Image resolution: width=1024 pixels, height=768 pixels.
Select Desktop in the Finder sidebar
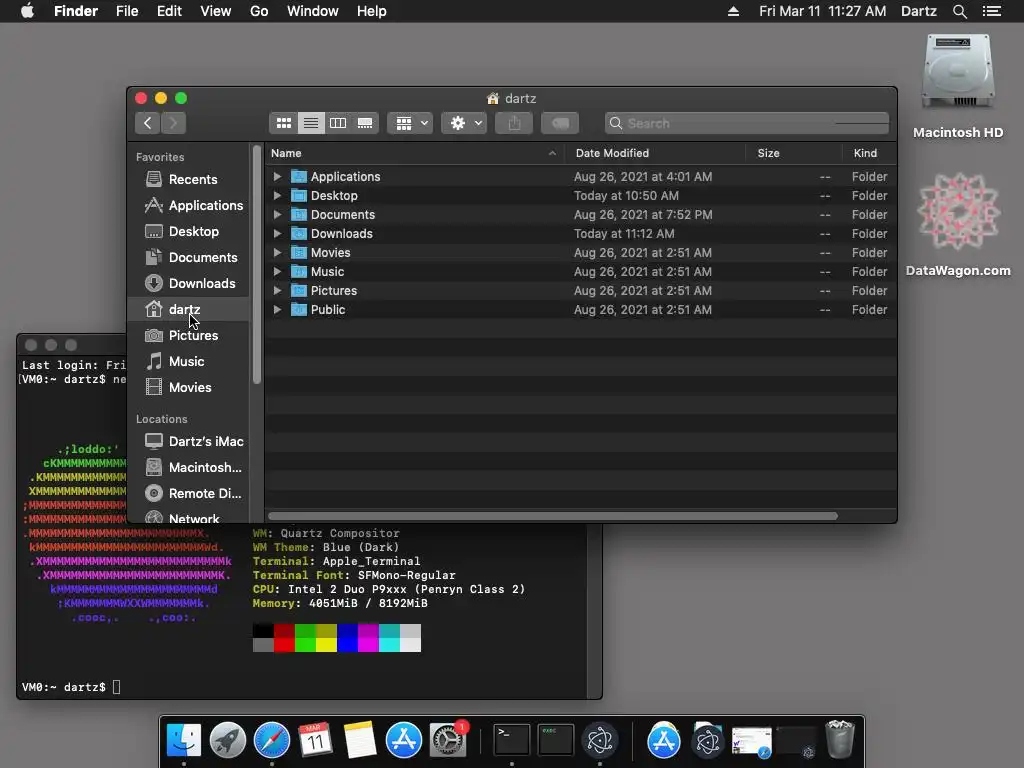[x=189, y=231]
